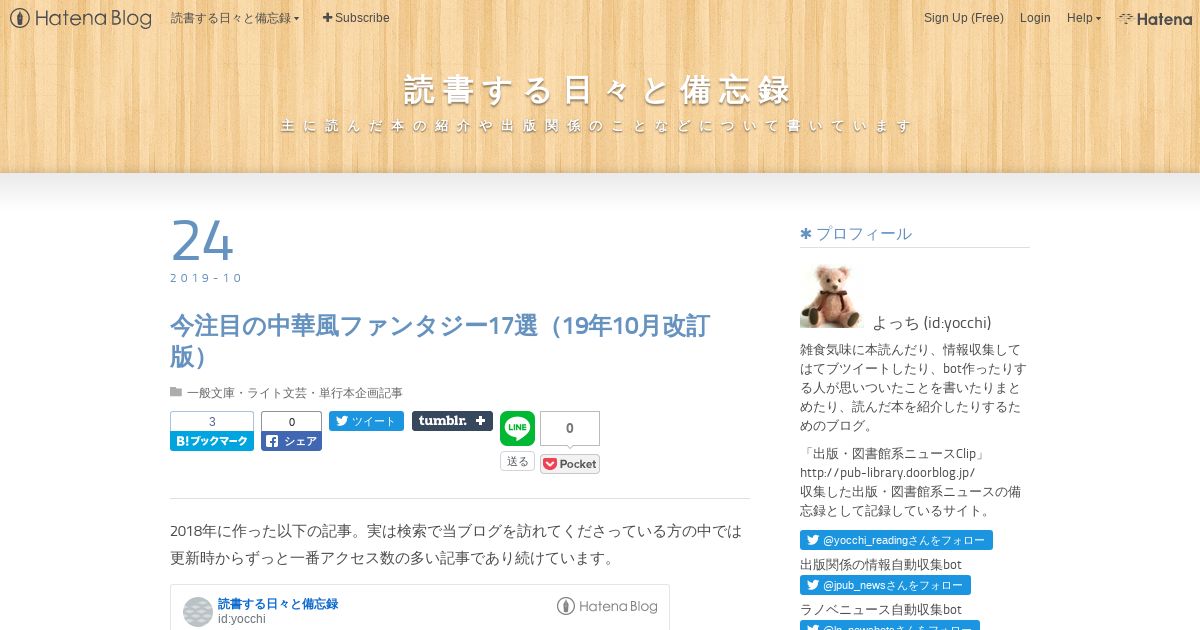Open the date link 24
Screen dimensions: 1200x630
tap(202, 241)
